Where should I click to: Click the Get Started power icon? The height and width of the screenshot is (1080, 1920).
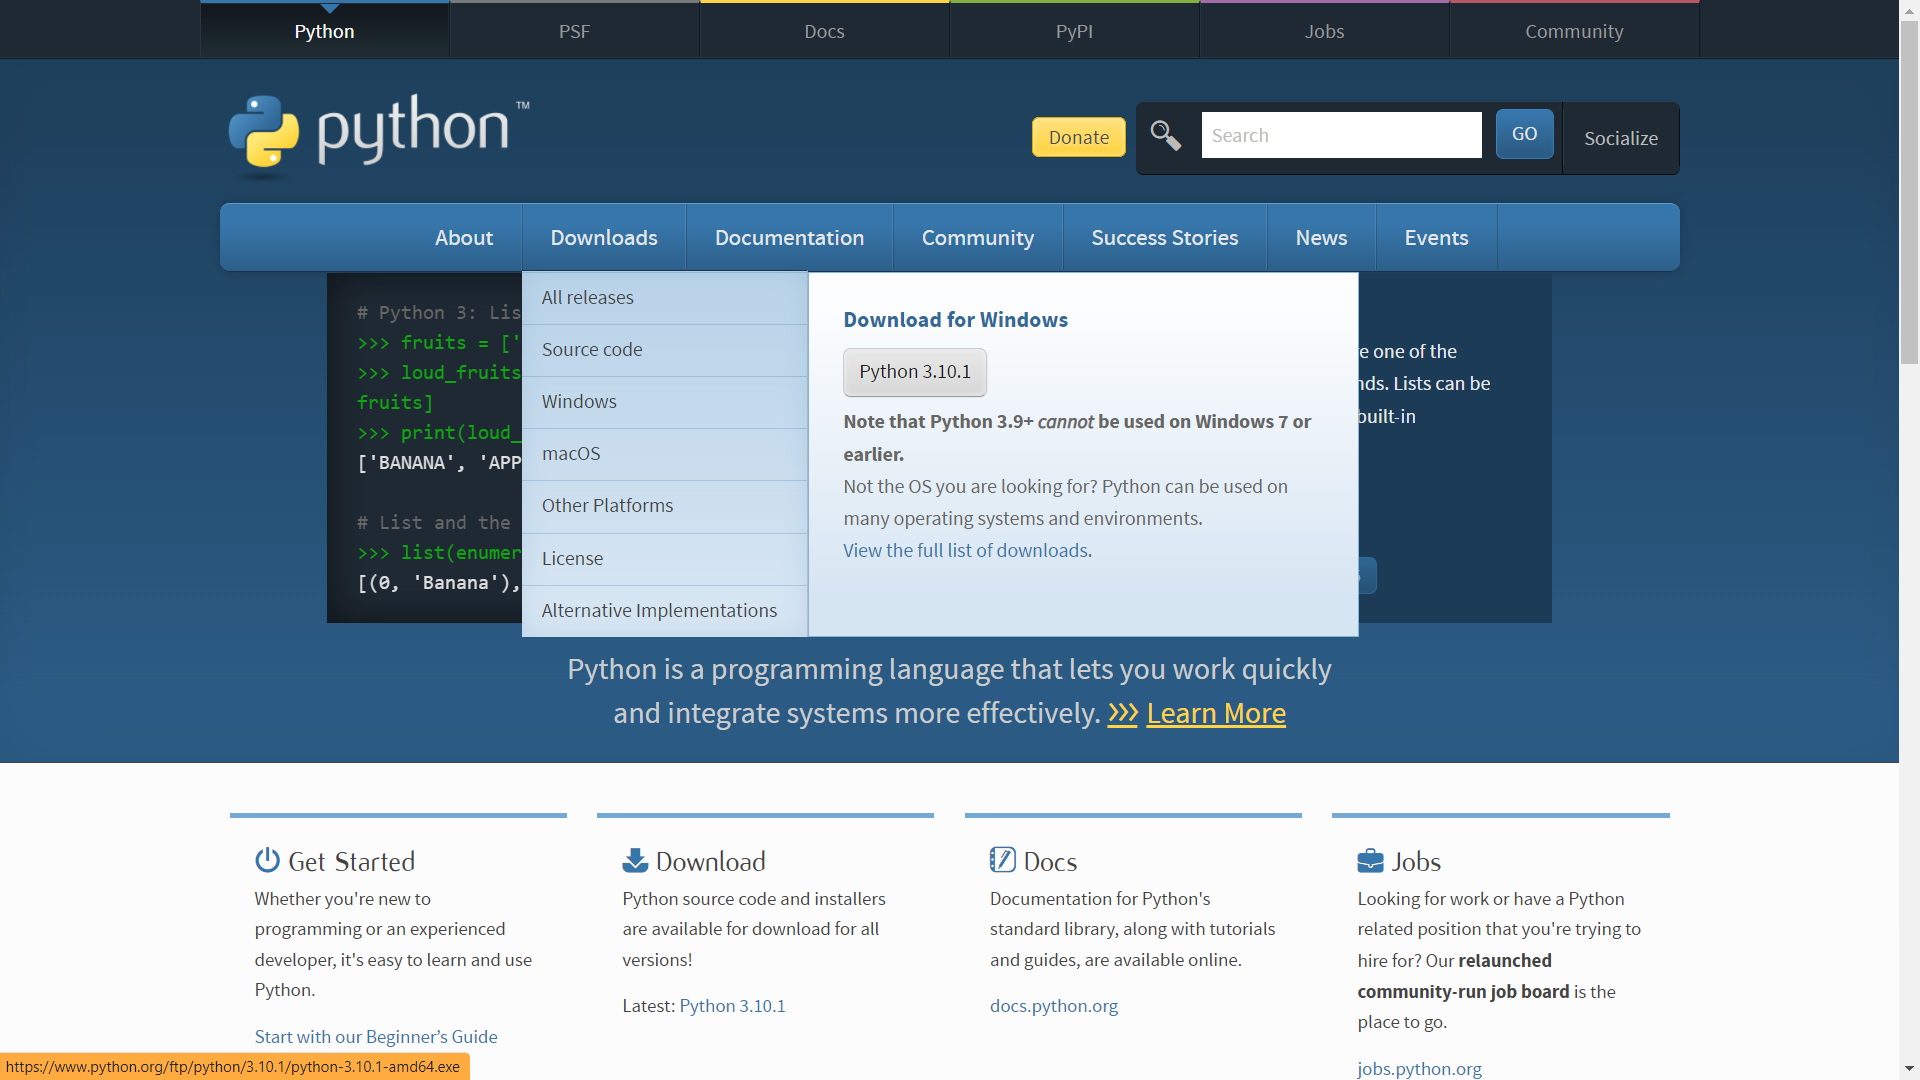(267, 860)
